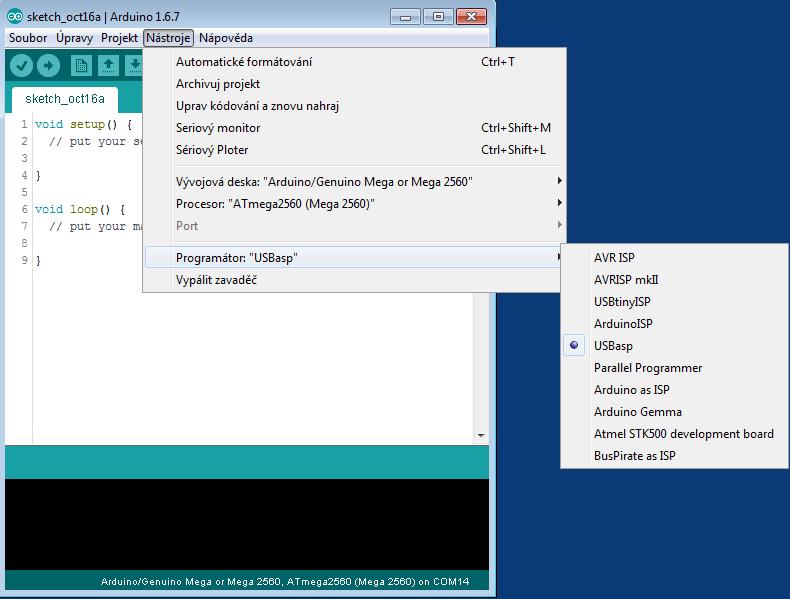Click the Arduino logo in title bar
This screenshot has height=599, width=790.
(x=14, y=16)
